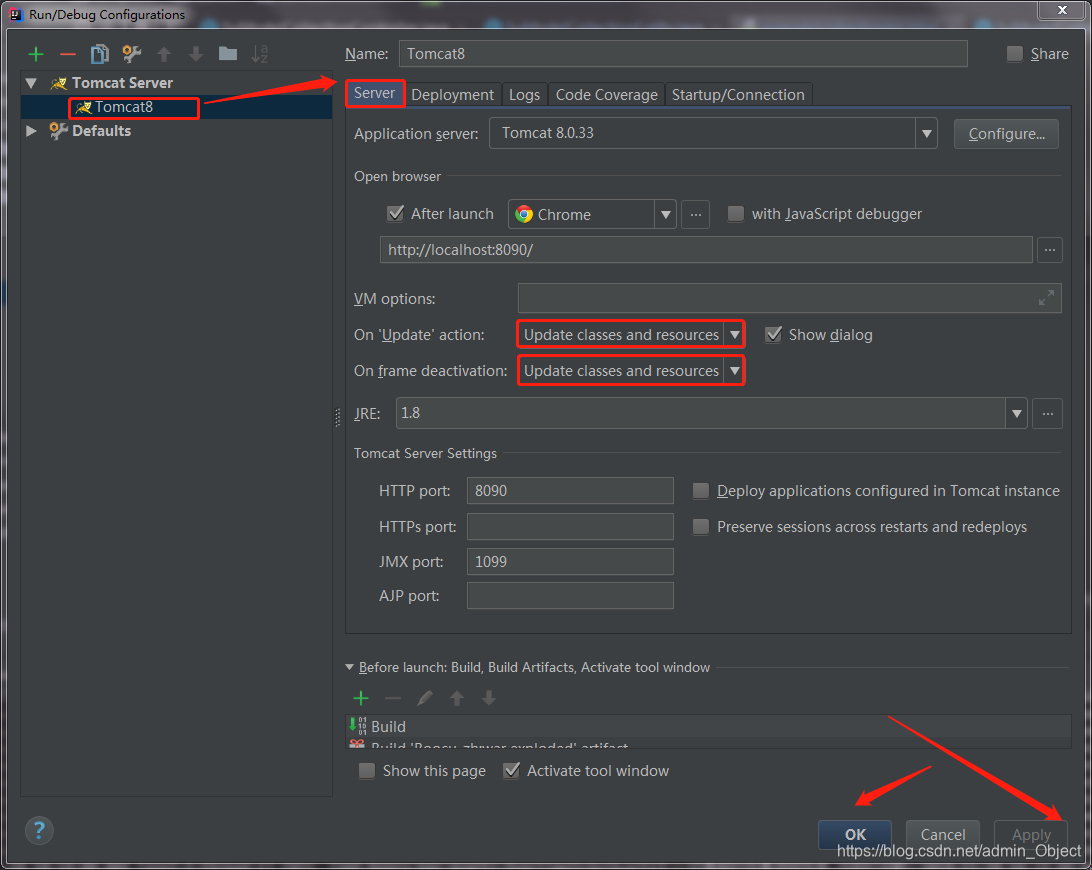Open URL ellipsis button beside localhost address
The width and height of the screenshot is (1092, 870).
pyautogui.click(x=1050, y=250)
